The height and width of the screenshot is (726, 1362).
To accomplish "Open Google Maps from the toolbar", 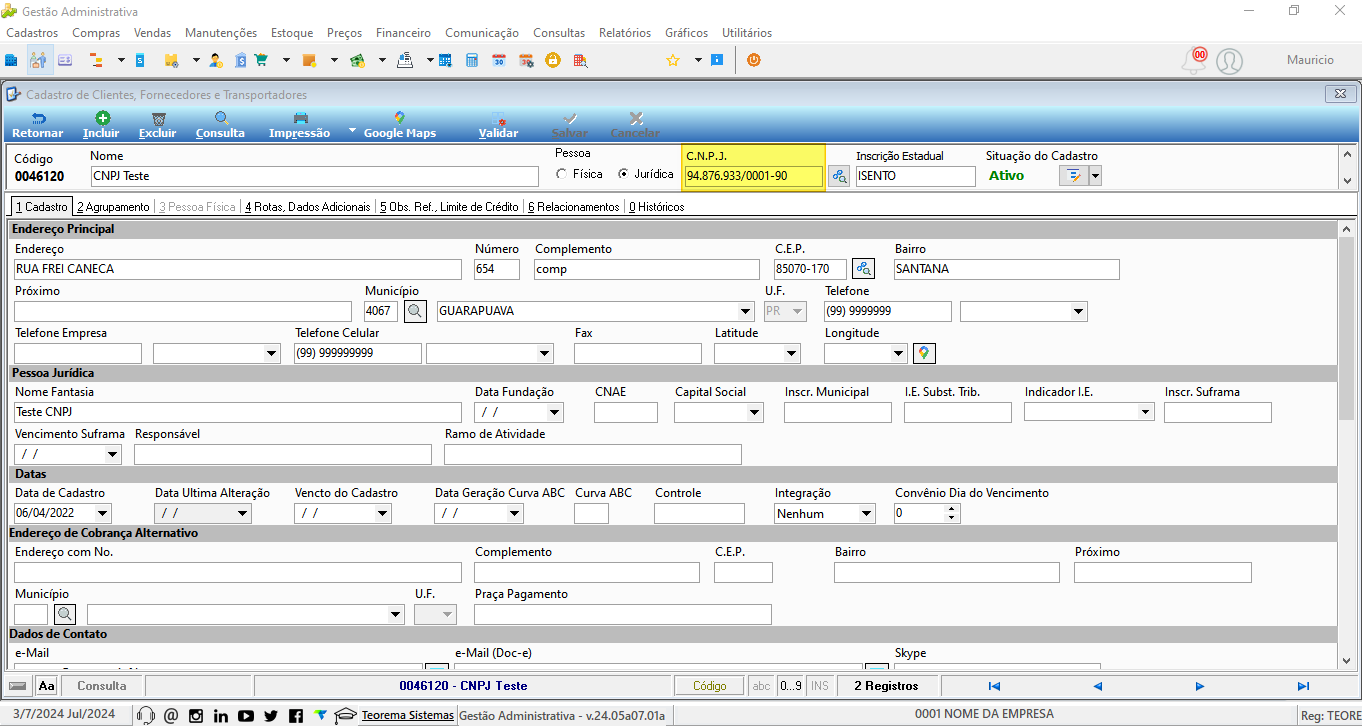I will pyautogui.click(x=400, y=125).
